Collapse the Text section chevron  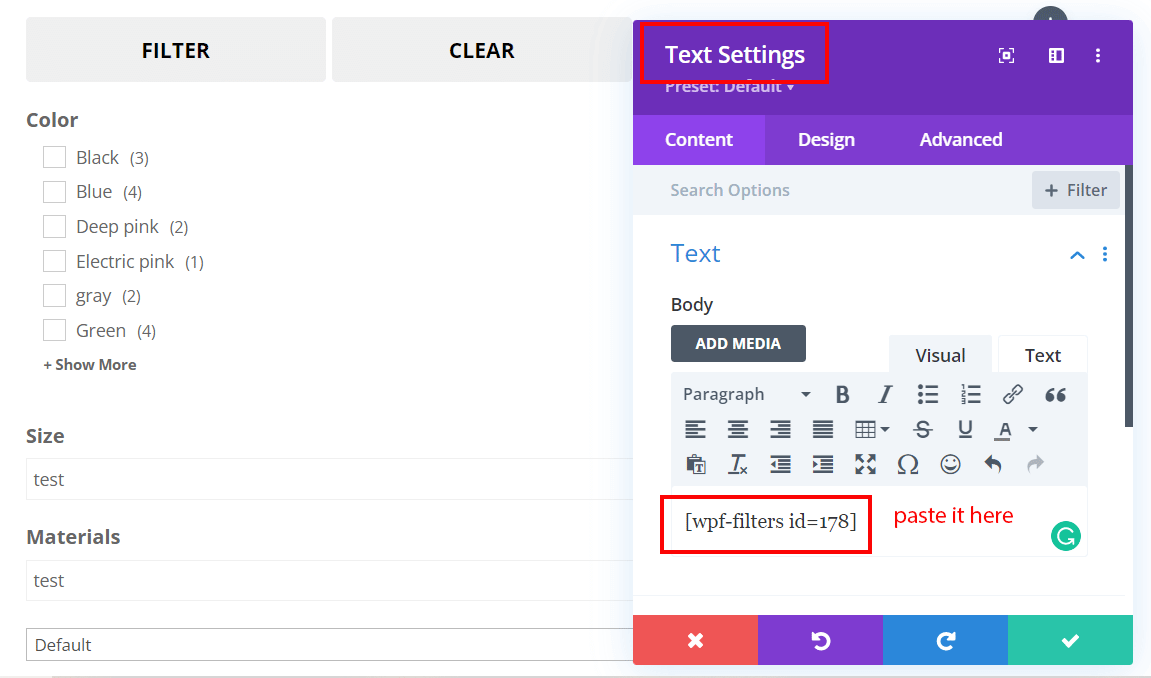[1077, 255]
